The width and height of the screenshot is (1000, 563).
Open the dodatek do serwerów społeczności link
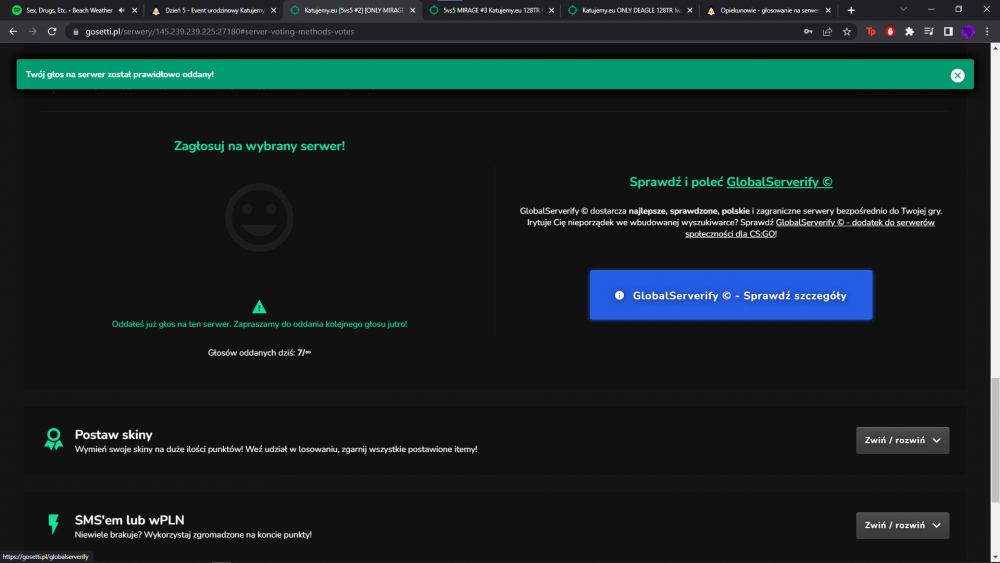pos(810,228)
